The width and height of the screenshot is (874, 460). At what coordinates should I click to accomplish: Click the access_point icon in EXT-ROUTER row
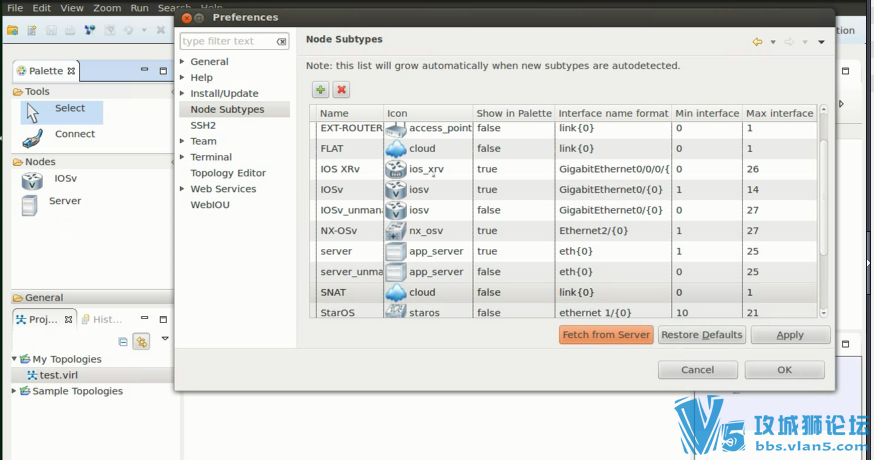[x=396, y=129]
